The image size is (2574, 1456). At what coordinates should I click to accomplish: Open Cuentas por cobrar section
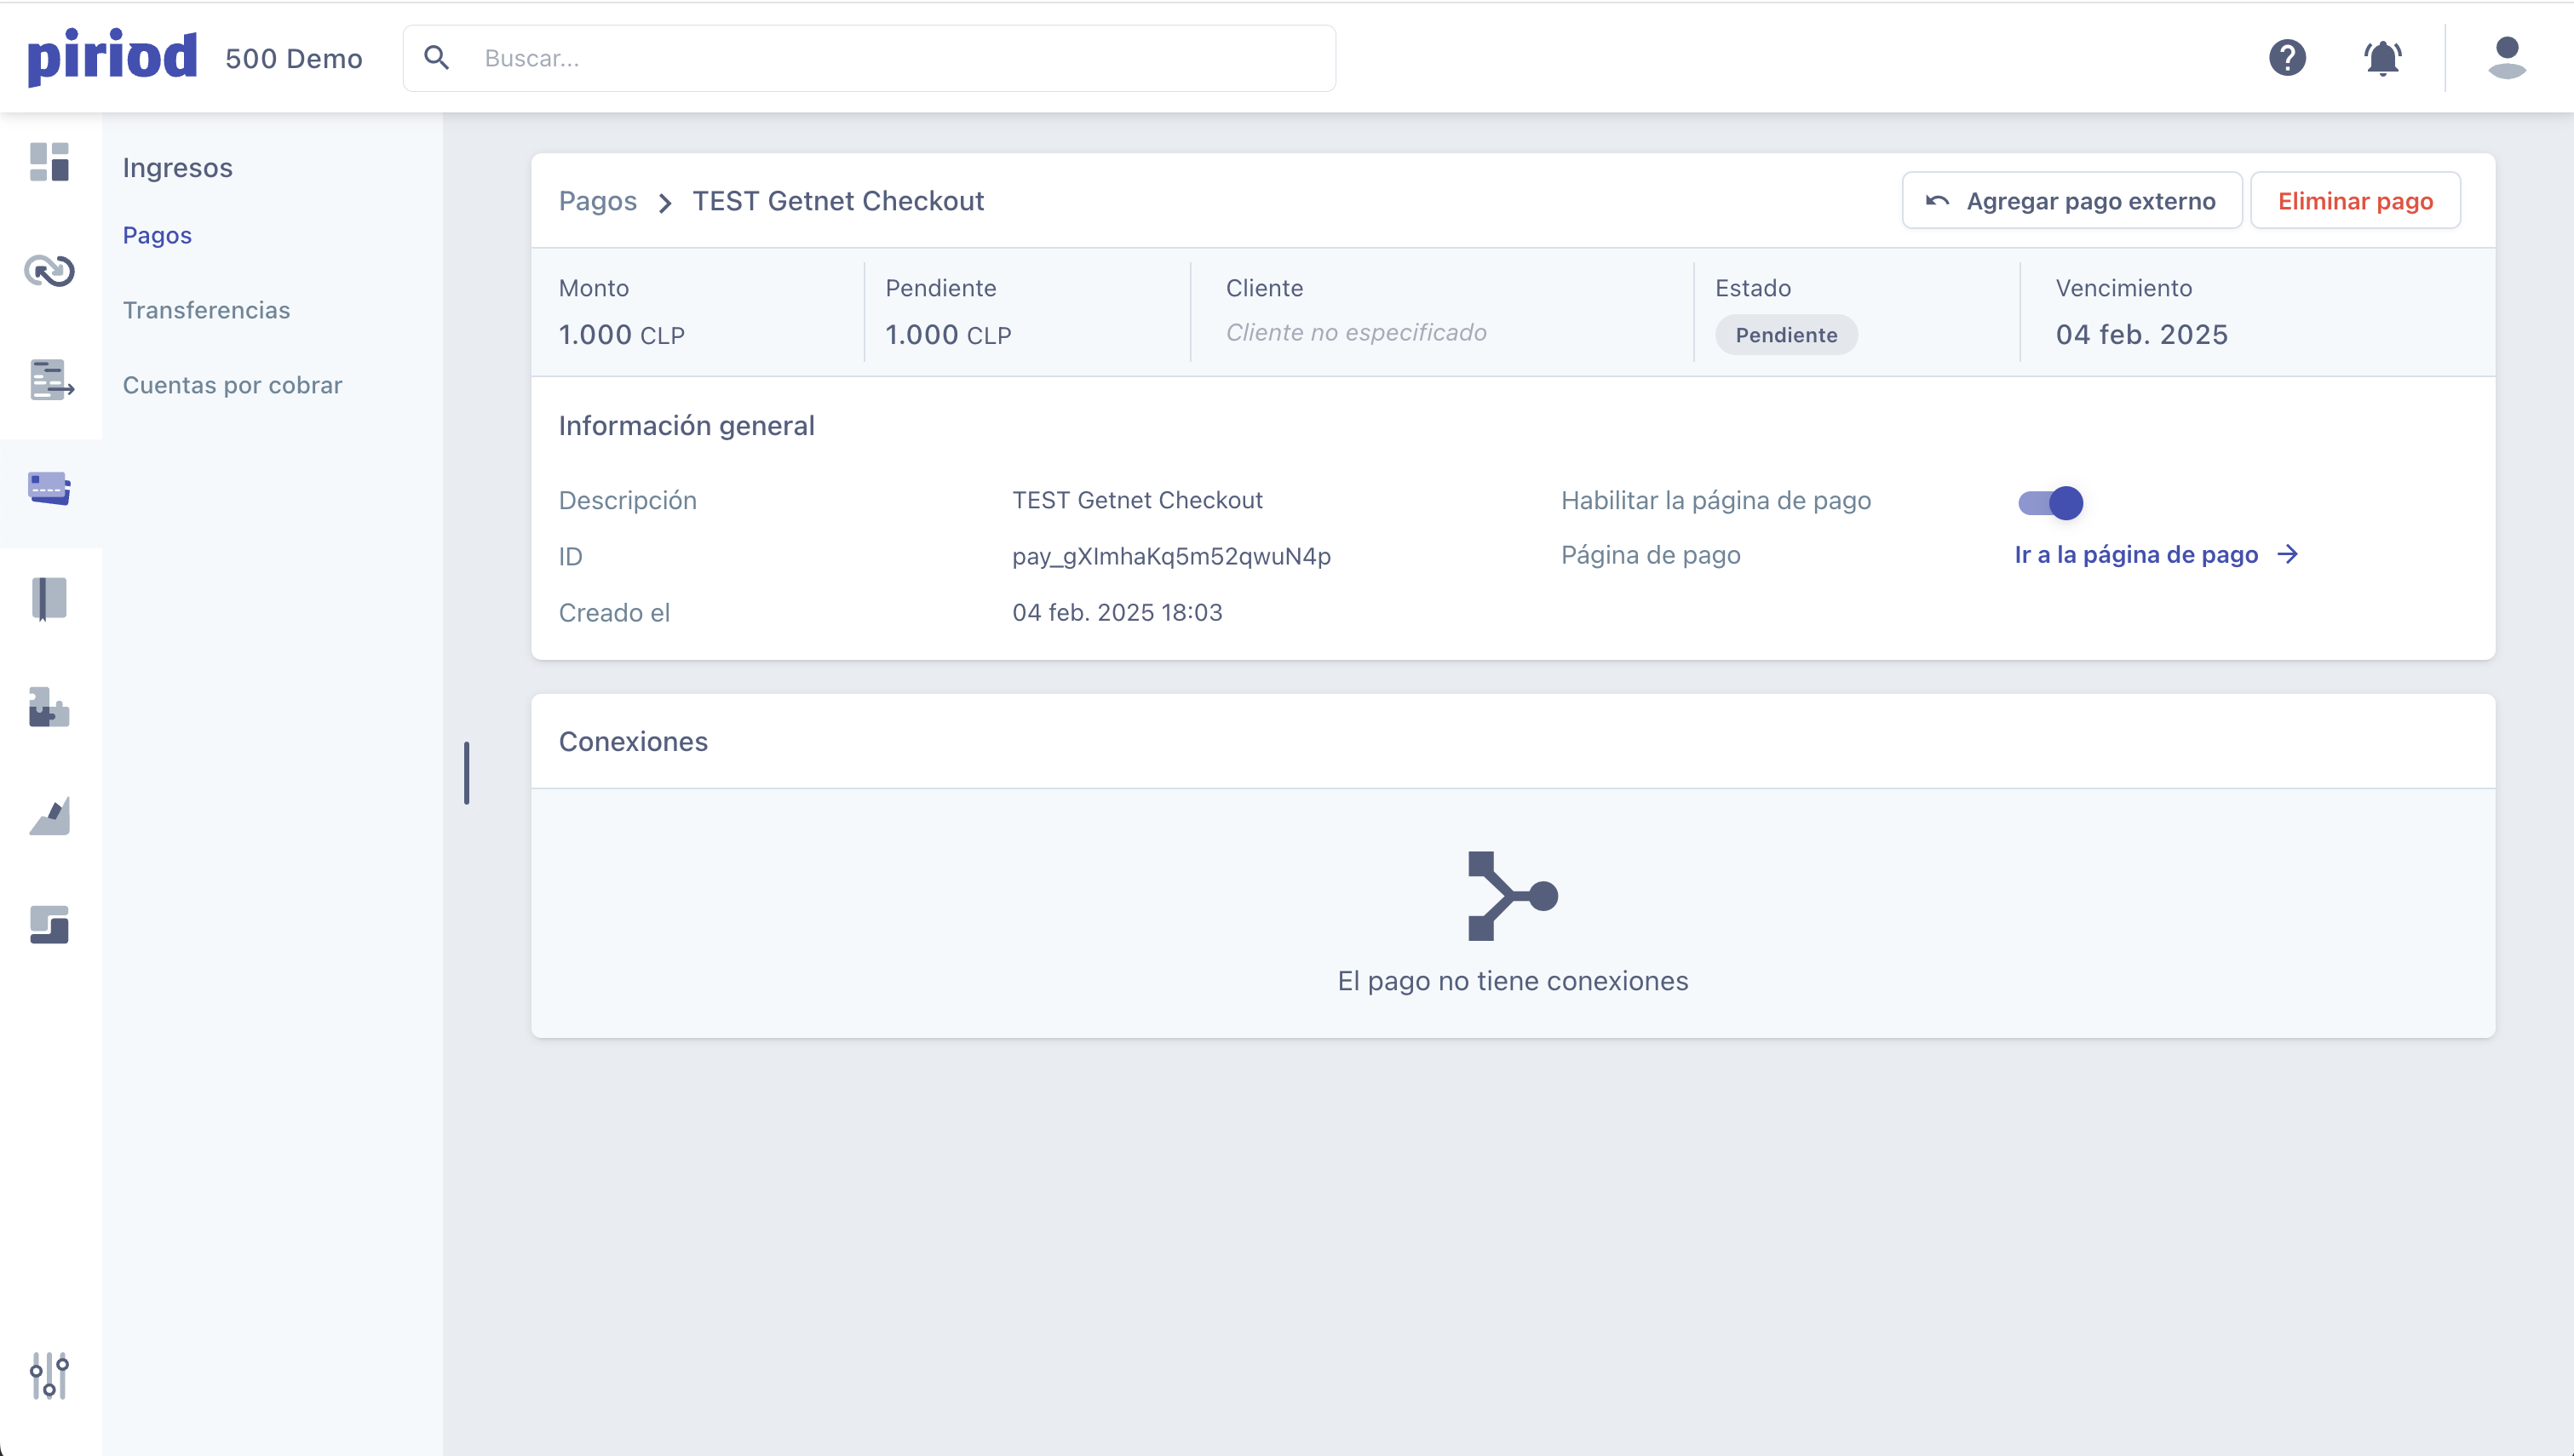click(232, 385)
